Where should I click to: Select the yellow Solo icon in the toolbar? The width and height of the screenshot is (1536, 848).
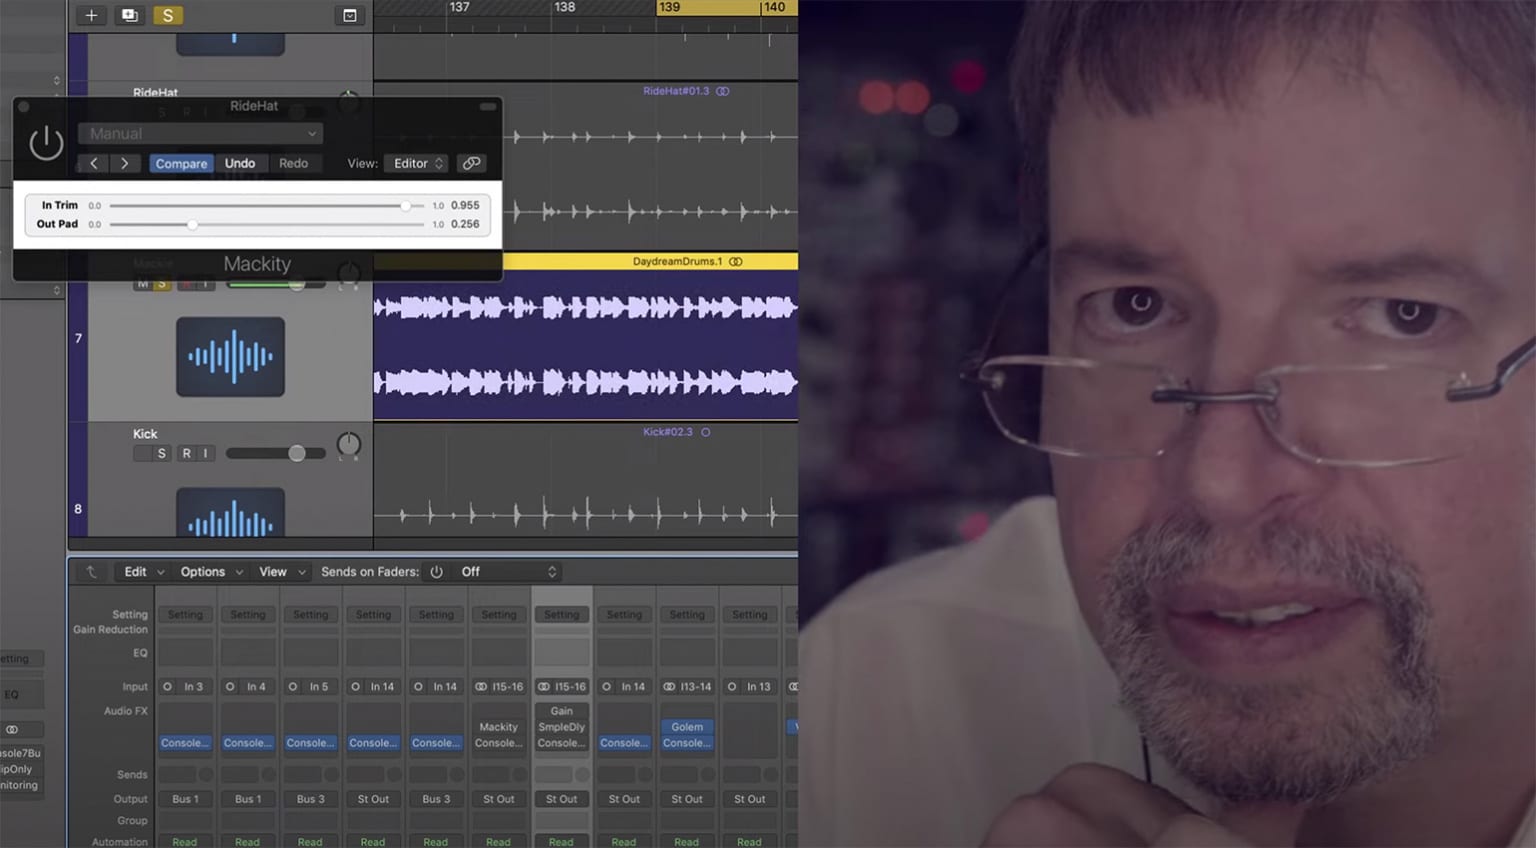pos(167,15)
